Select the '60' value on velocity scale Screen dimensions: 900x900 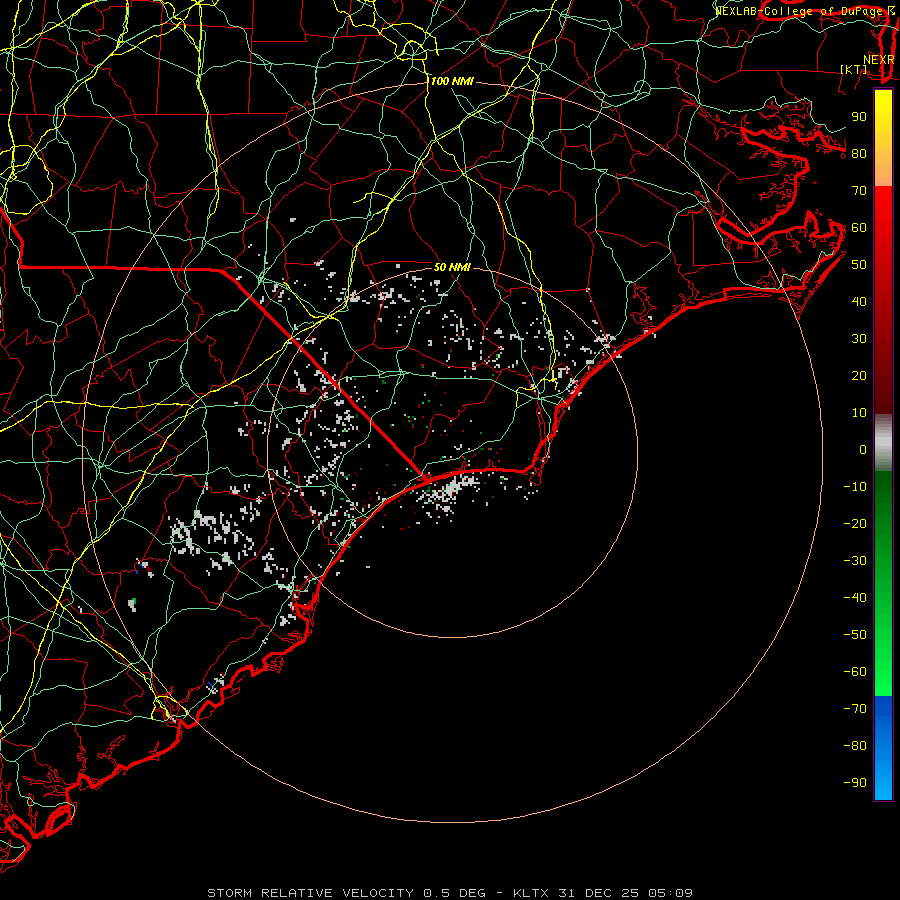point(859,228)
